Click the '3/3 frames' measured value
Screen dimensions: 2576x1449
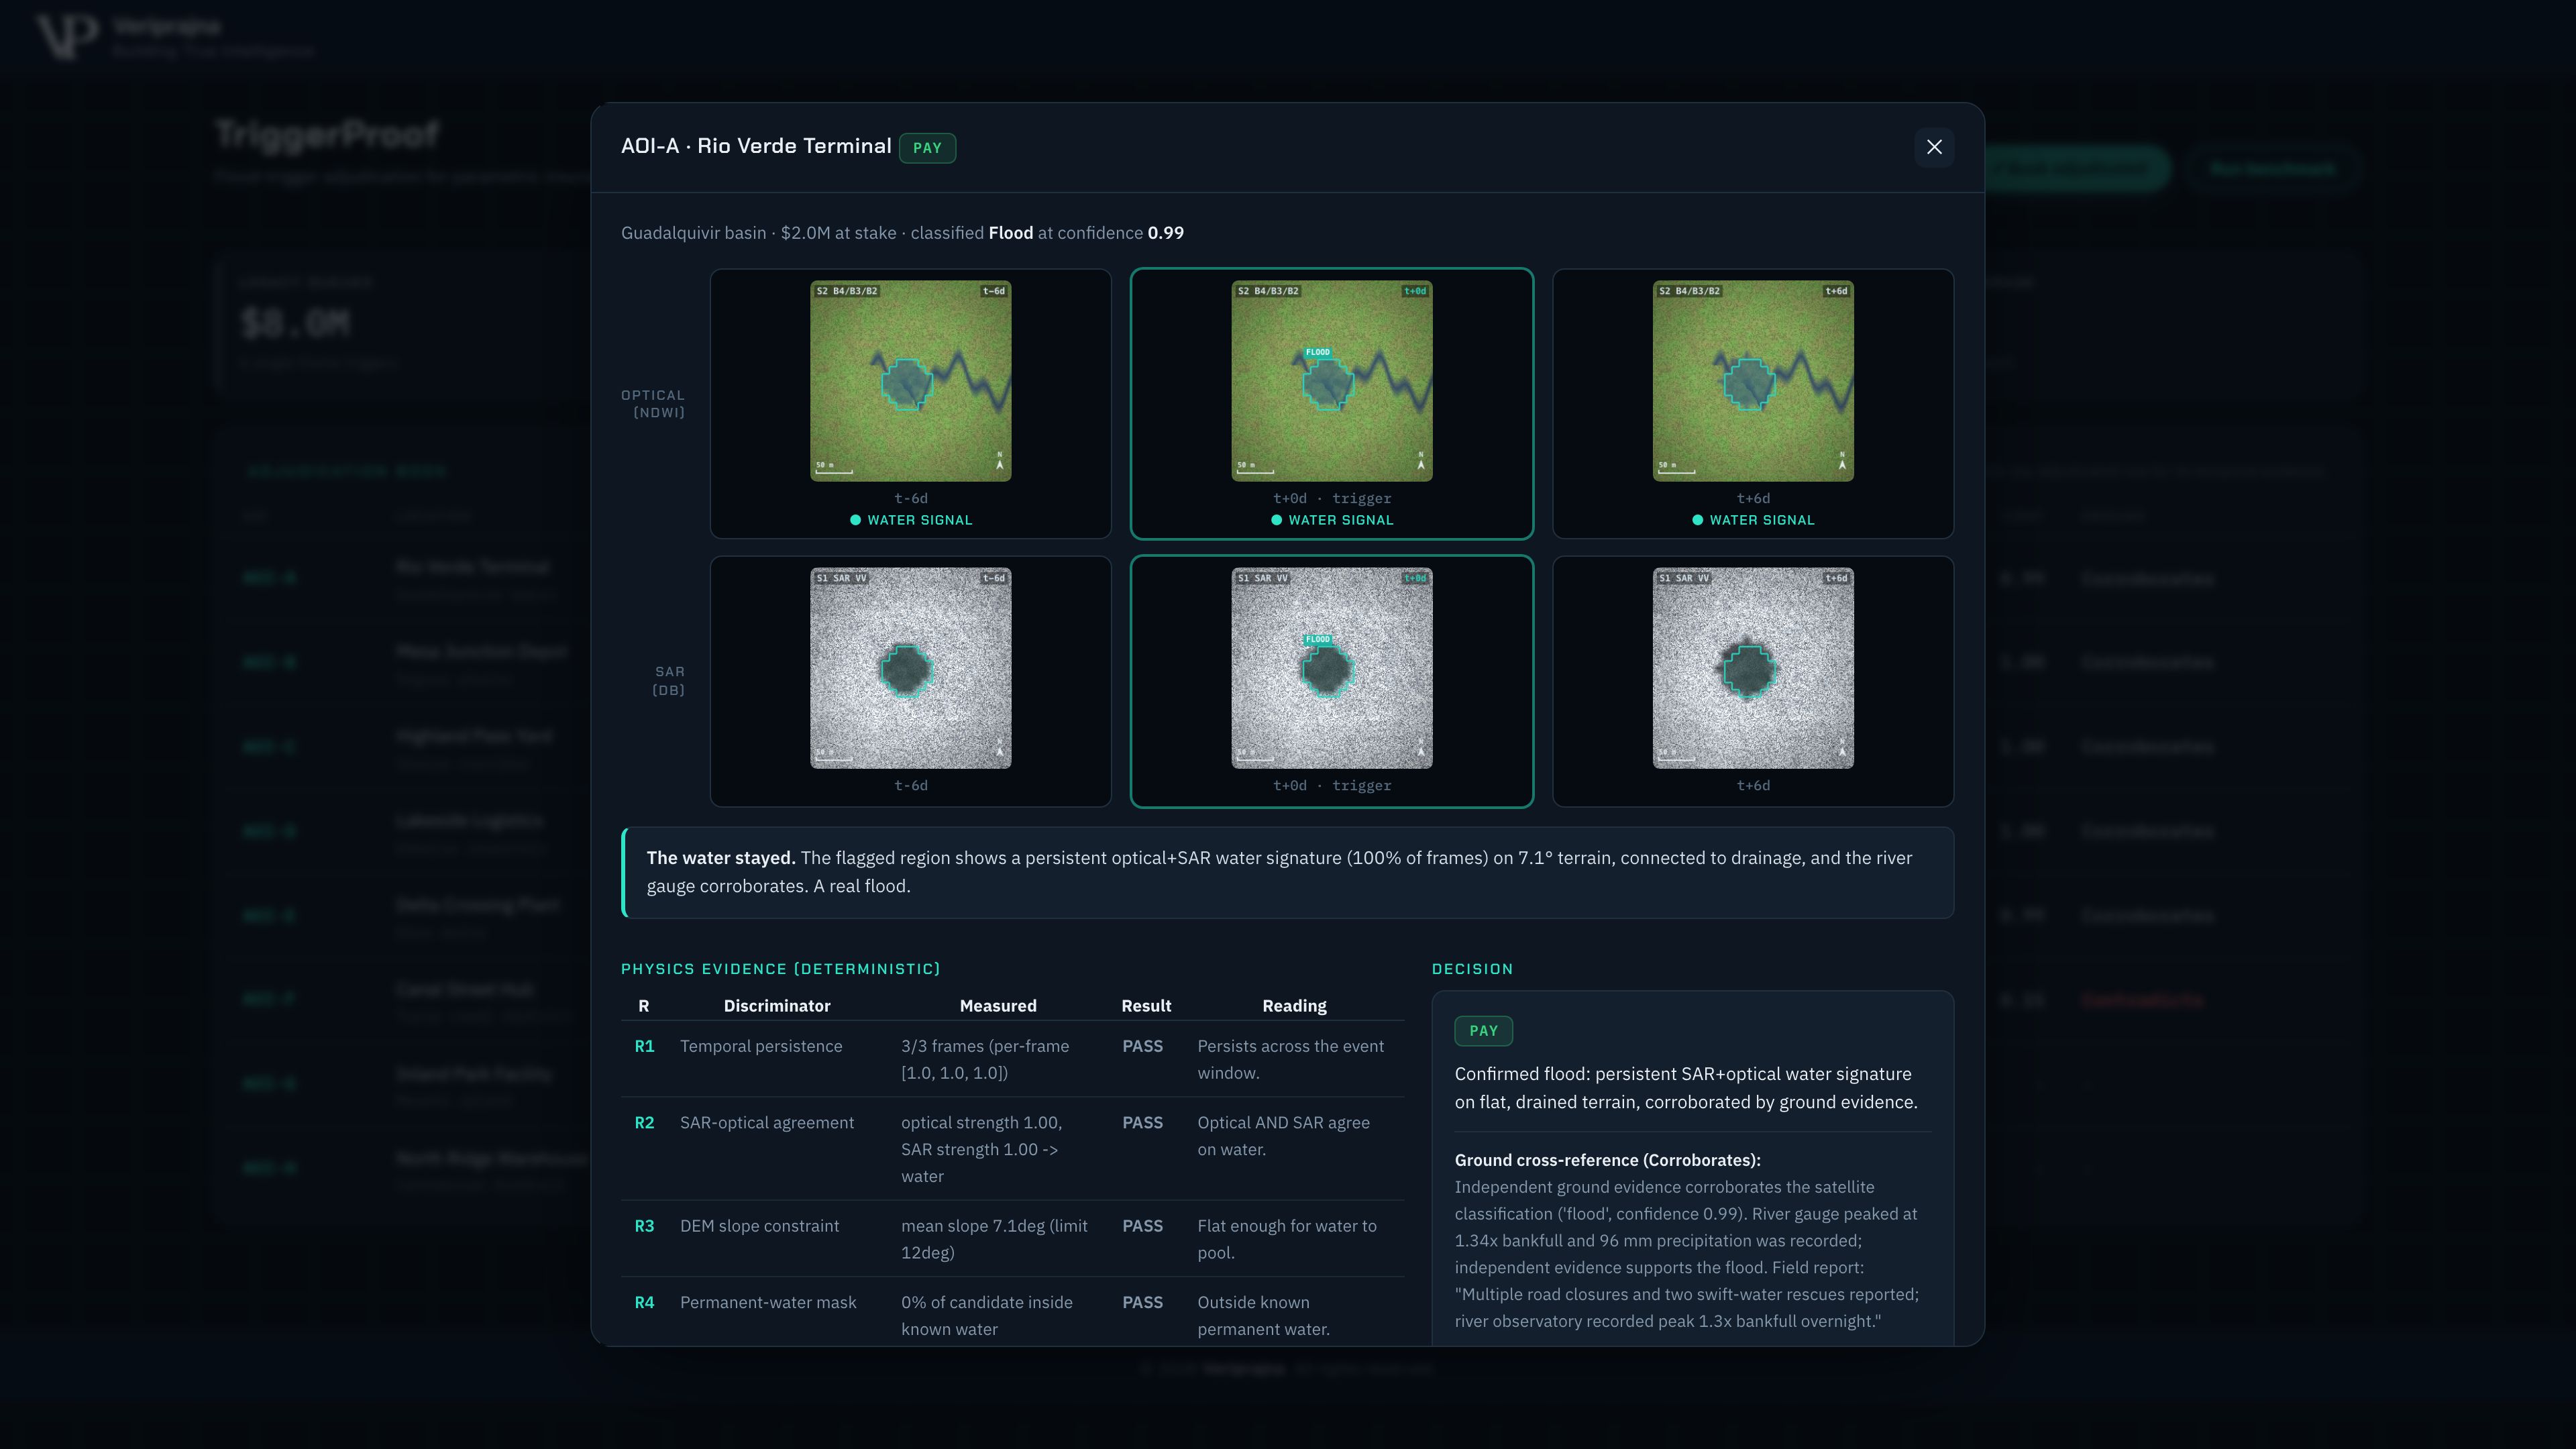pos(985,1059)
